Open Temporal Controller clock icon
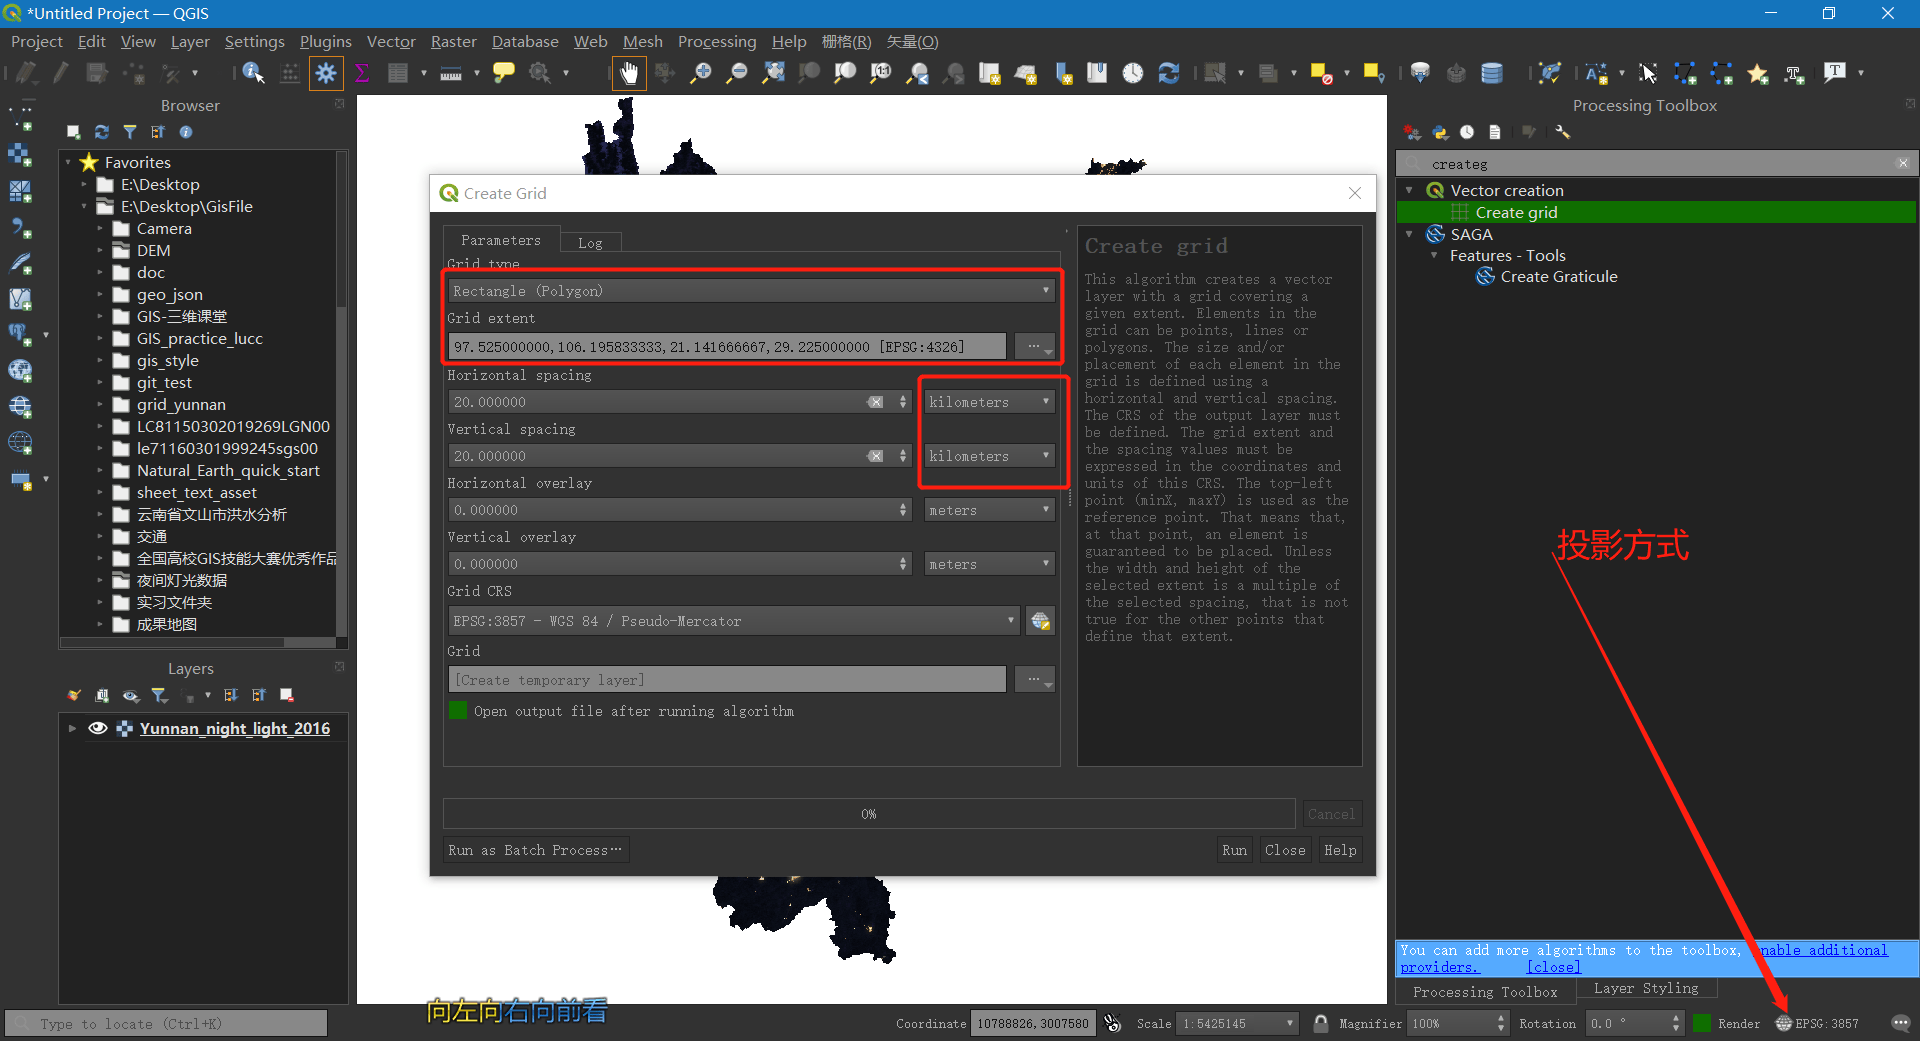 [1132, 73]
